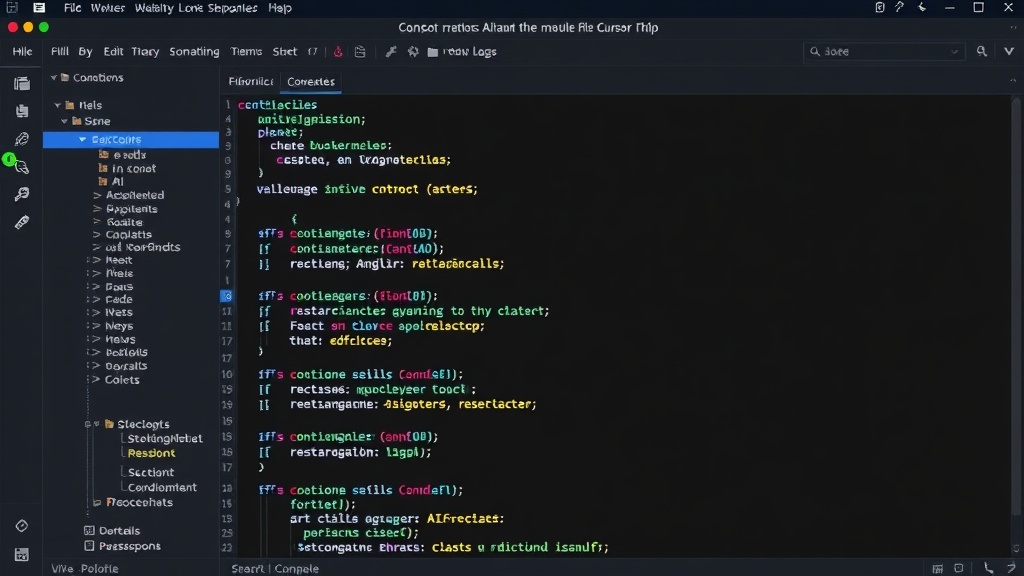Expand the Fede tree item
The width and height of the screenshot is (1024, 576).
pos(97,299)
